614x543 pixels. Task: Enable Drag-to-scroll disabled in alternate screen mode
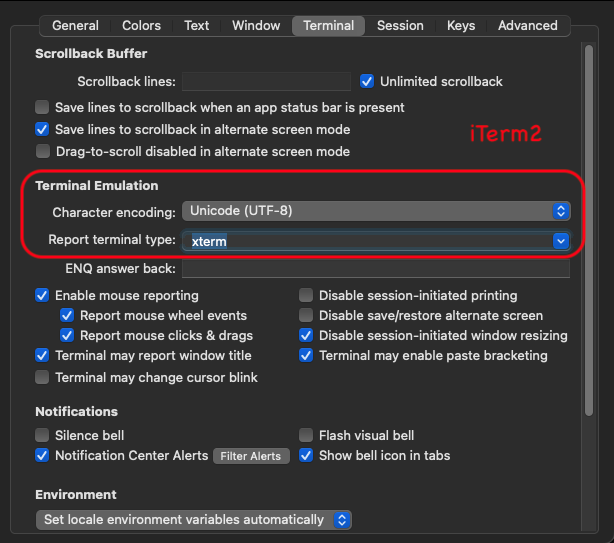click(43, 151)
